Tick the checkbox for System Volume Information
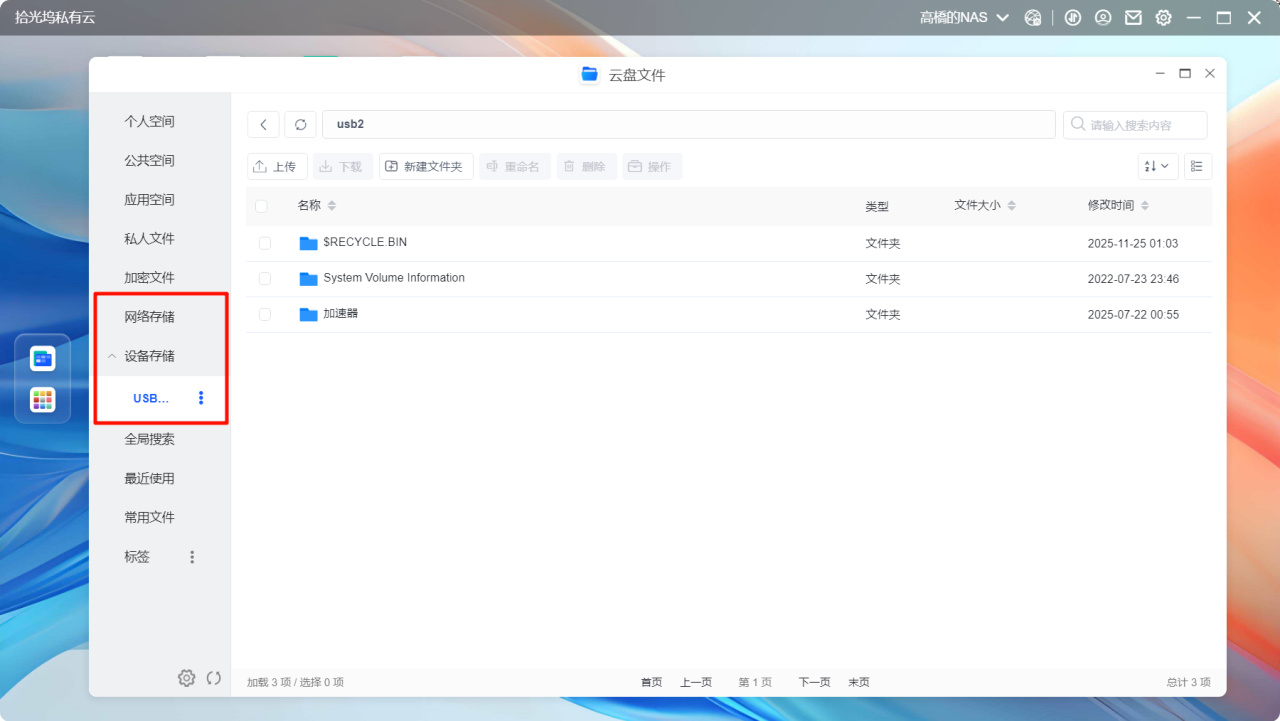 [265, 279]
